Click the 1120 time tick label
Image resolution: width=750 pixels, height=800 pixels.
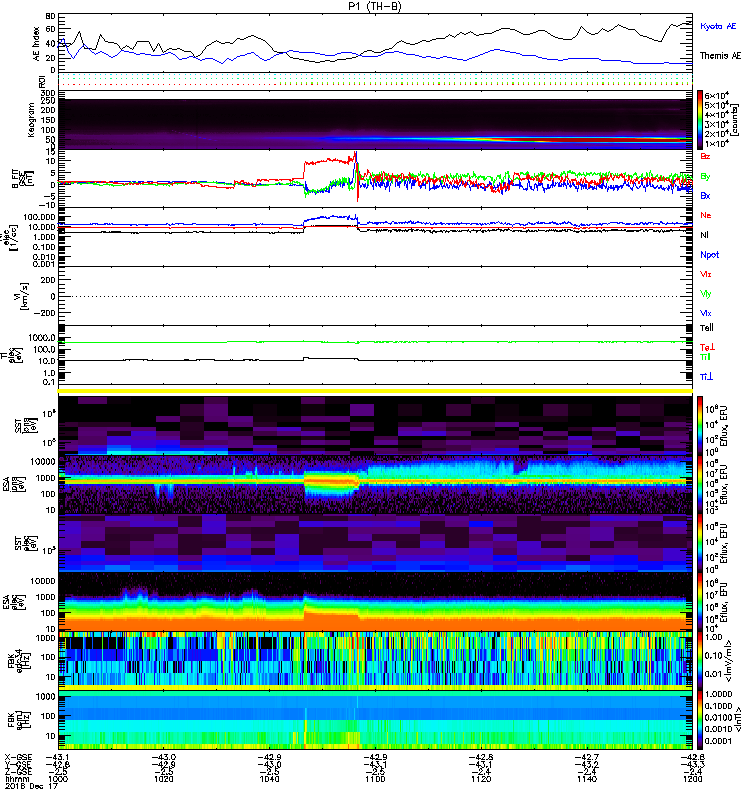tap(481, 779)
